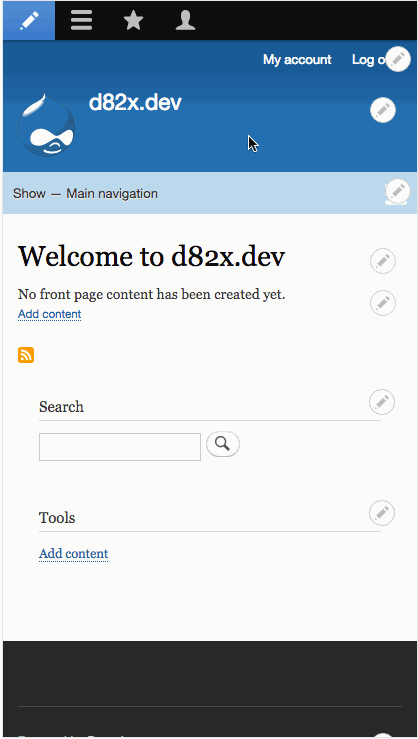
Task: Click contextual pencil beside front page content
Action: pyautogui.click(x=383, y=303)
